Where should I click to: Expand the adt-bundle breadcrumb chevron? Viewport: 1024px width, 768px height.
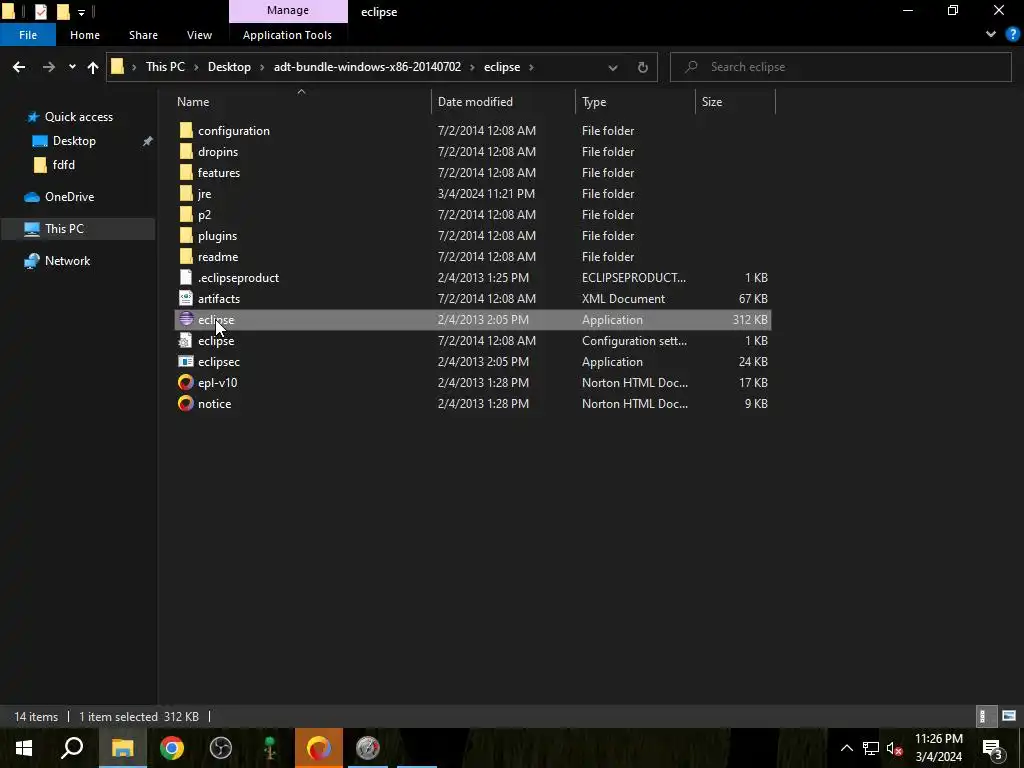[472, 67]
